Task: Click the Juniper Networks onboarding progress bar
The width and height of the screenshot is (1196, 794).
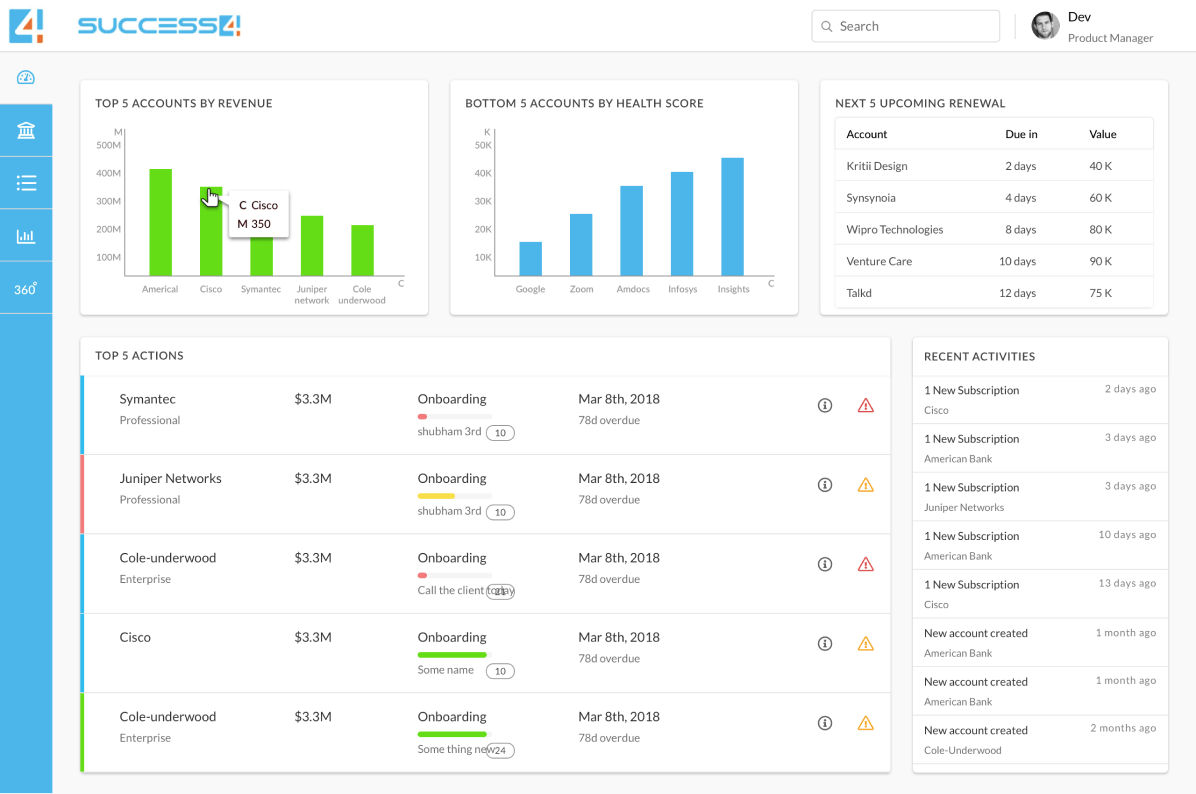Action: 454,496
